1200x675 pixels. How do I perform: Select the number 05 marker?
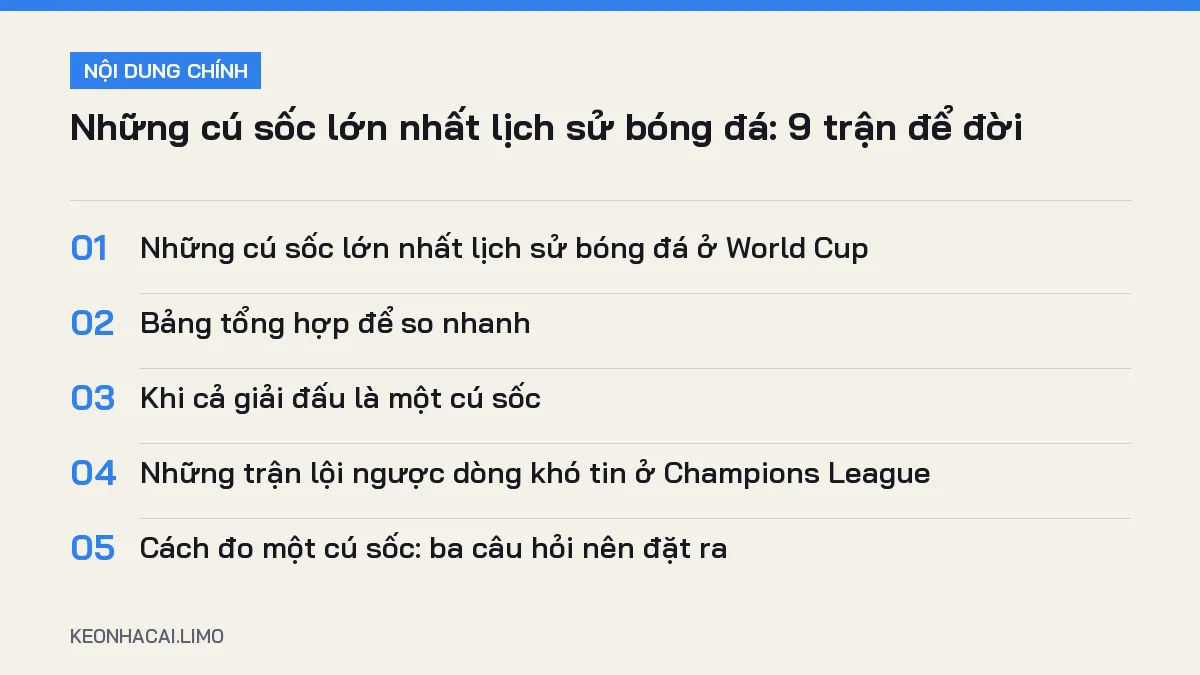coord(93,548)
